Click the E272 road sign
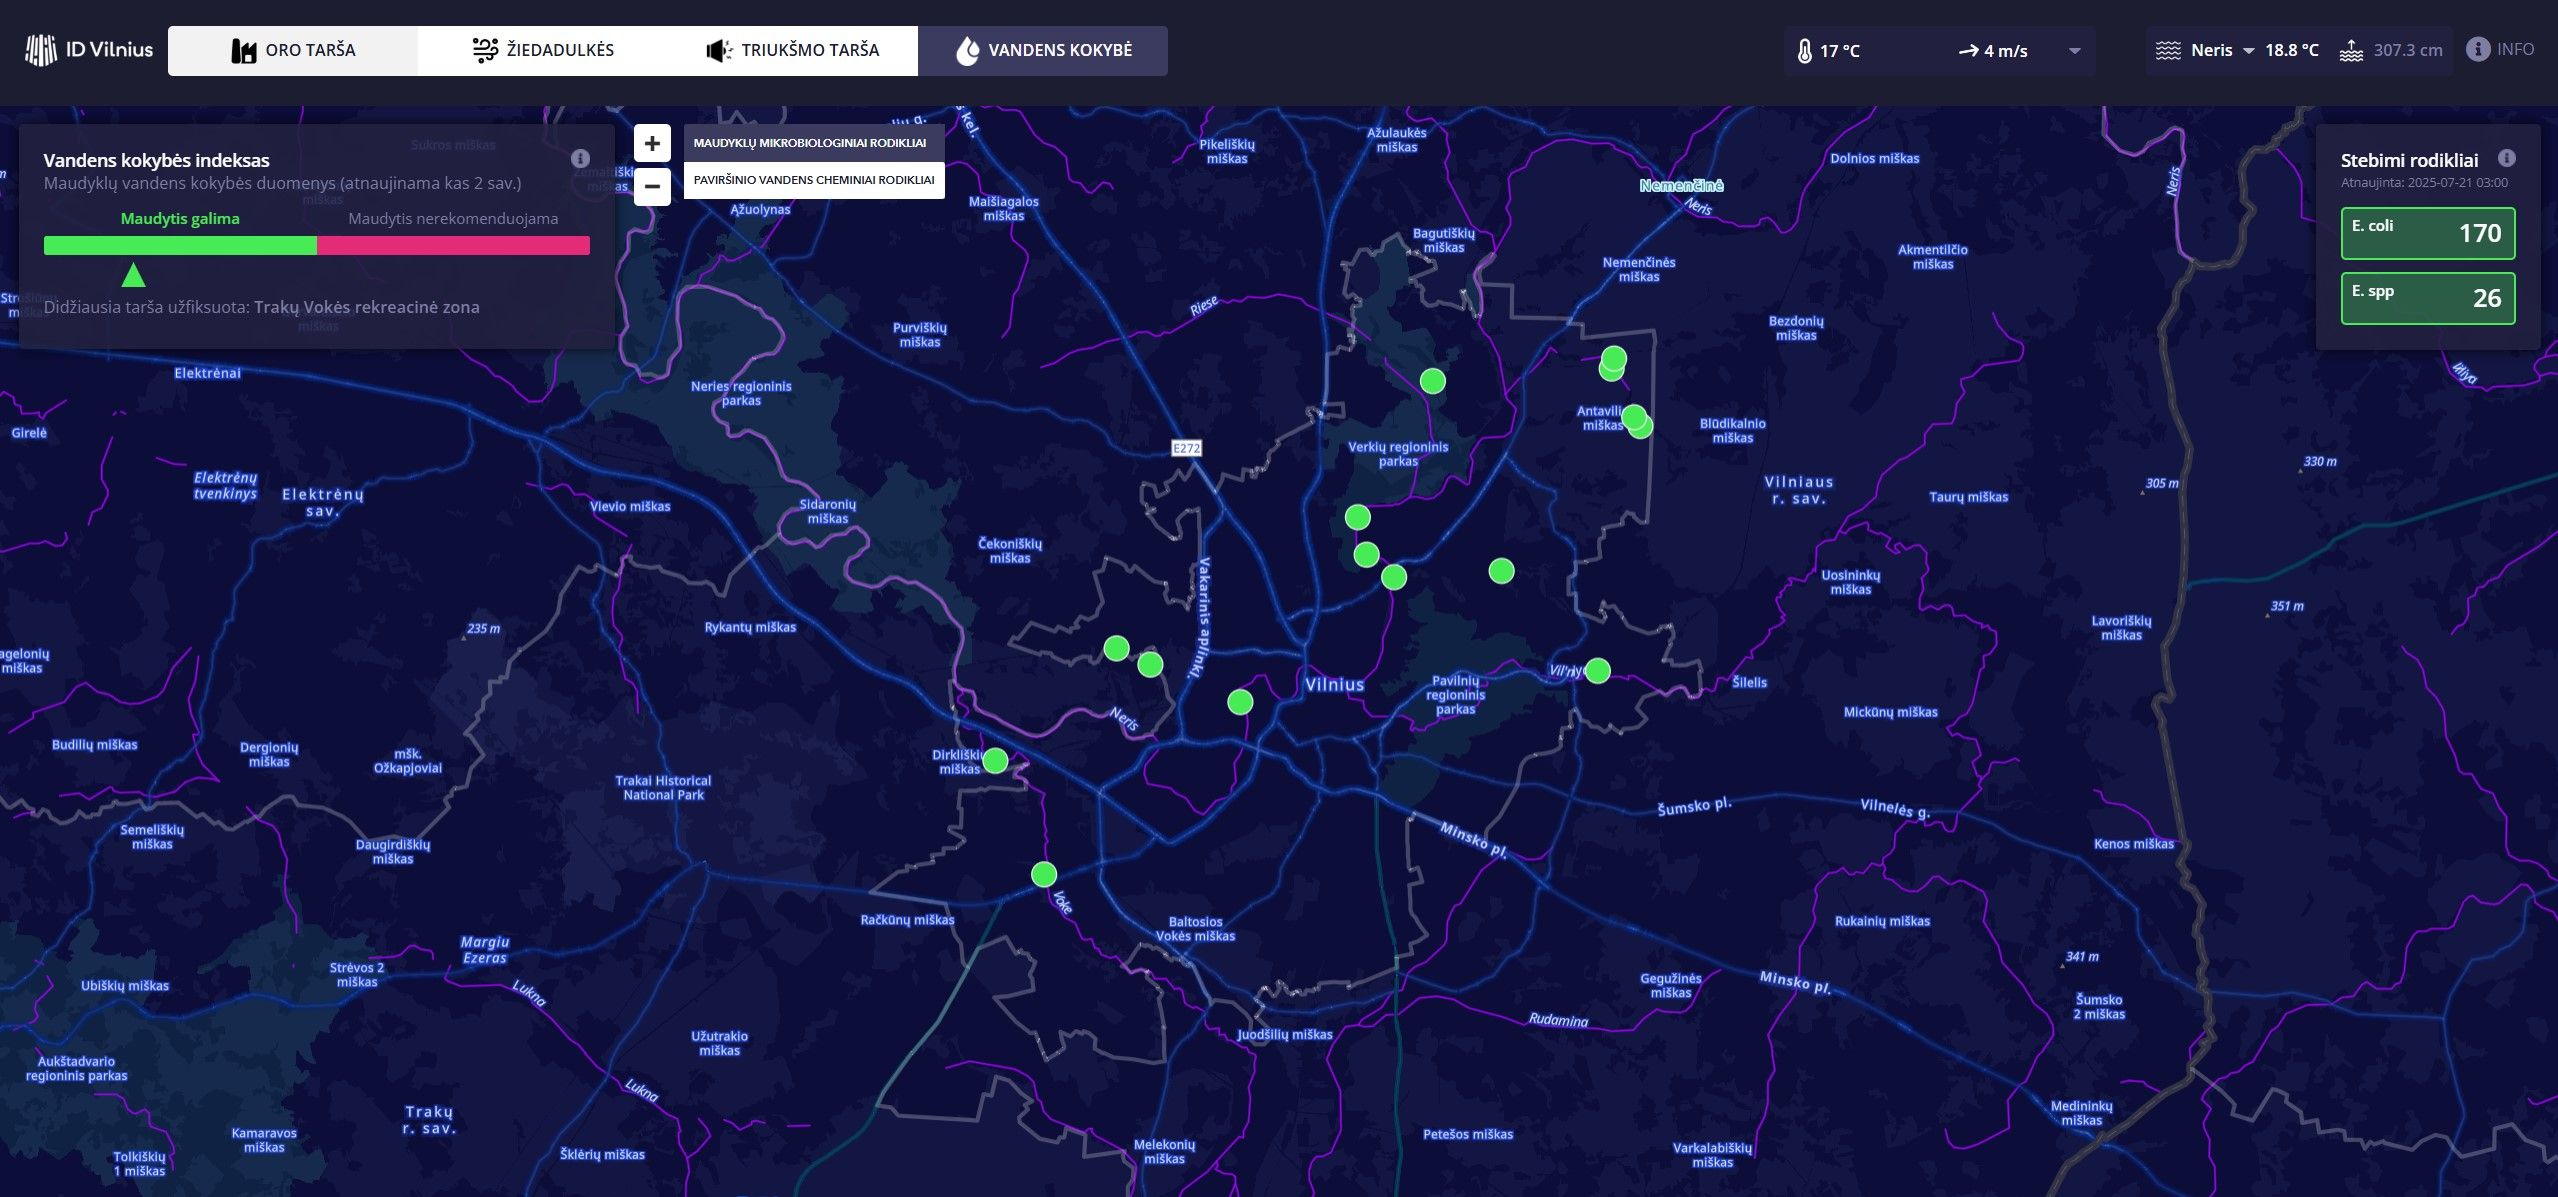 coord(1186,448)
